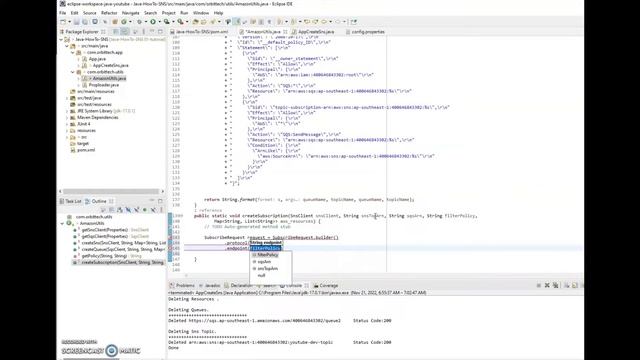Collapse the com.orbittech.utils package
This screenshot has width=640, height=360.
pos(73,72)
